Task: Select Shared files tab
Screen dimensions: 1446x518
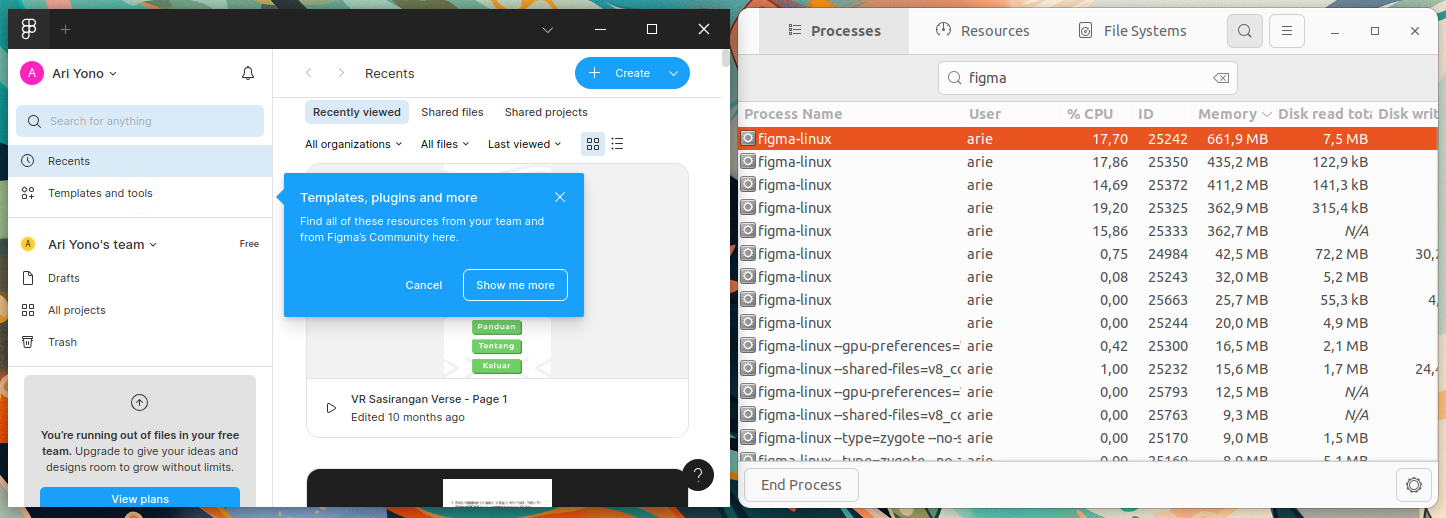Action: click(x=452, y=112)
